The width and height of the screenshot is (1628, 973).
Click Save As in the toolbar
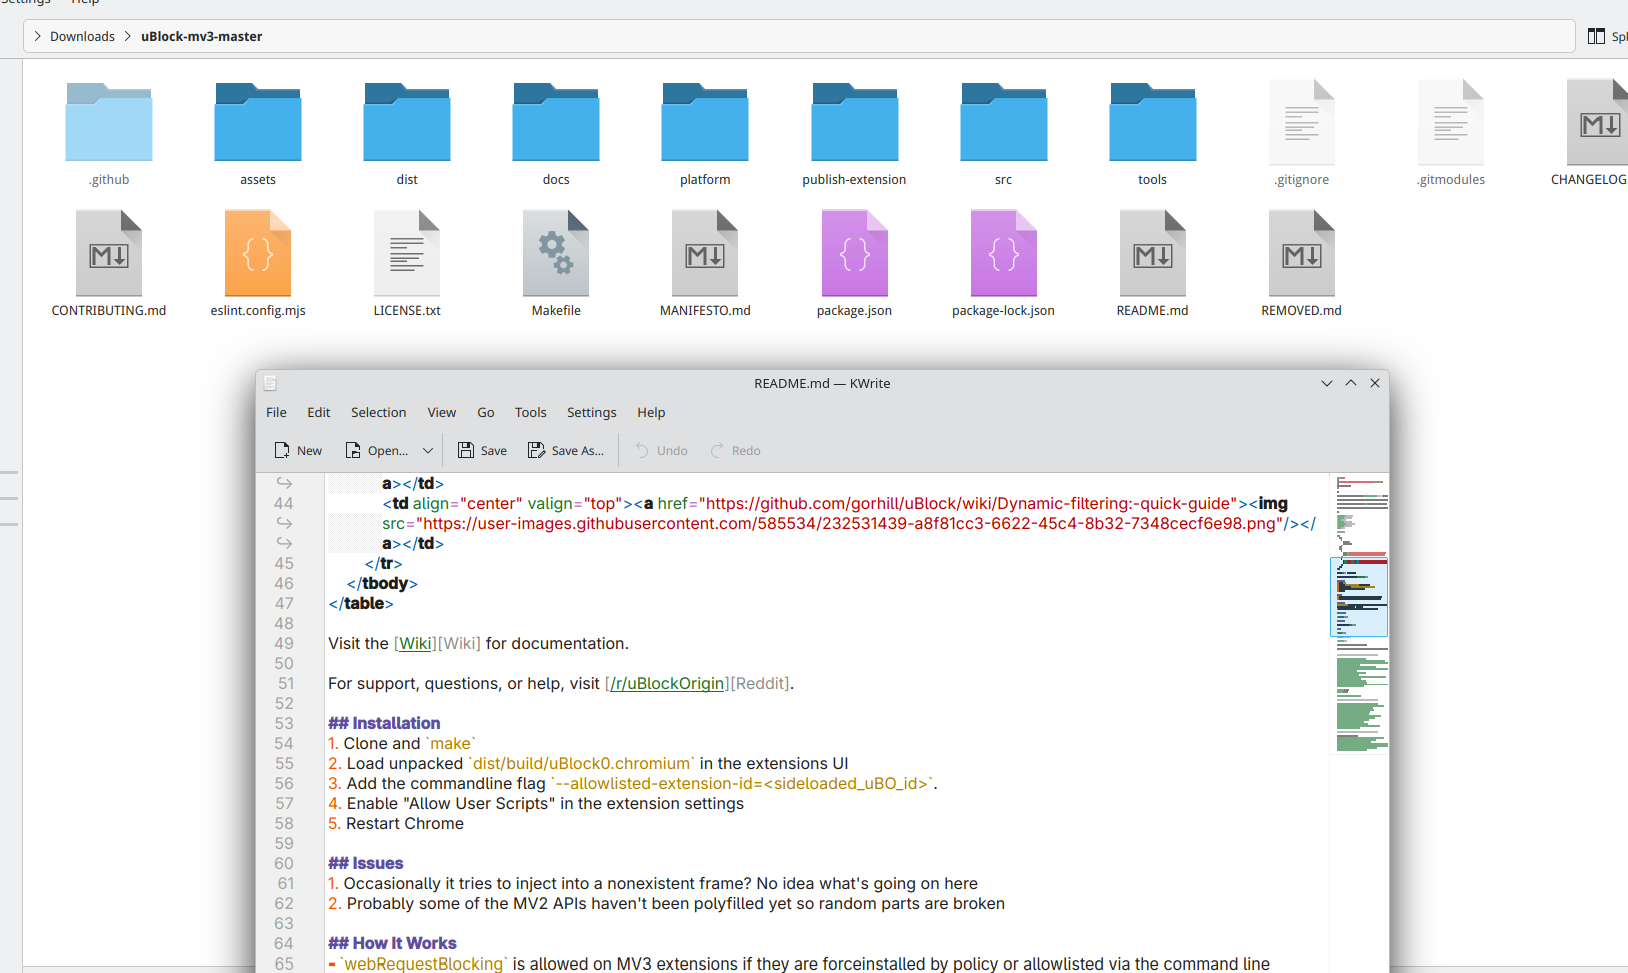pos(566,451)
